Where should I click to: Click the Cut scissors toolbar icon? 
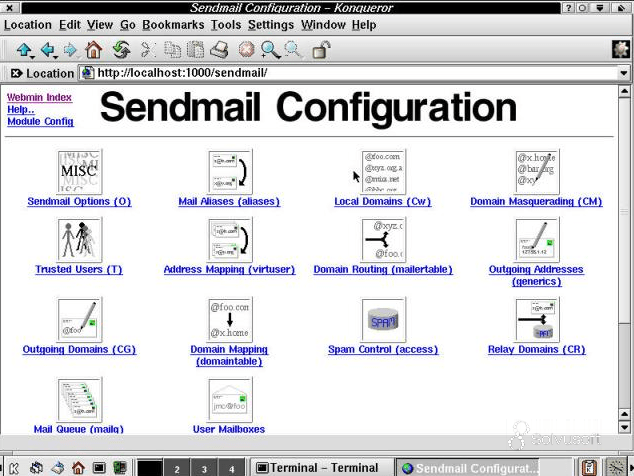point(148,50)
